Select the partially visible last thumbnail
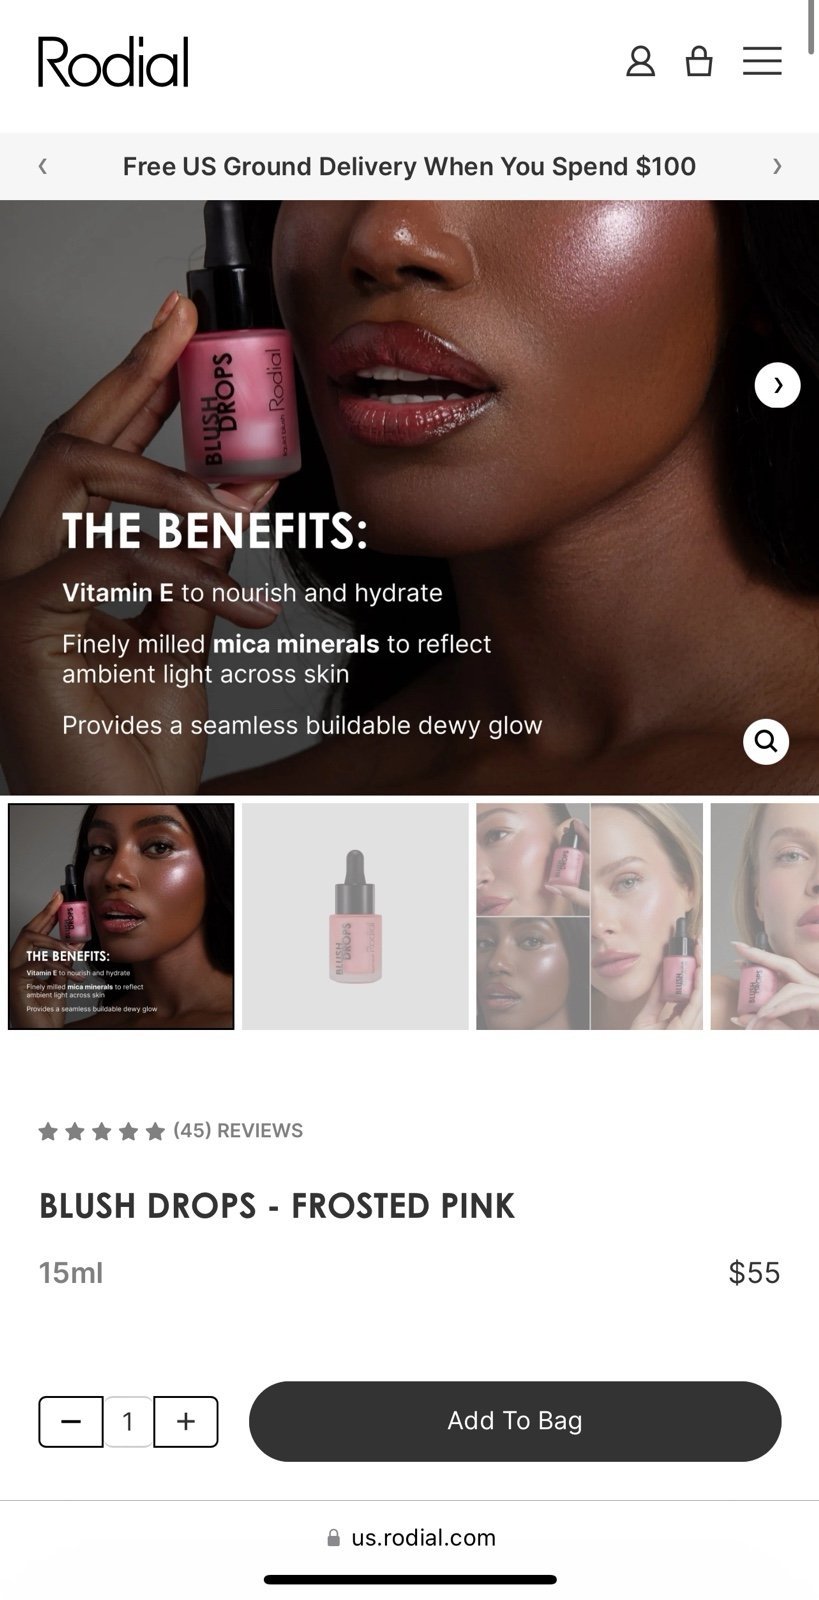The height and width of the screenshot is (1600, 819). (765, 916)
